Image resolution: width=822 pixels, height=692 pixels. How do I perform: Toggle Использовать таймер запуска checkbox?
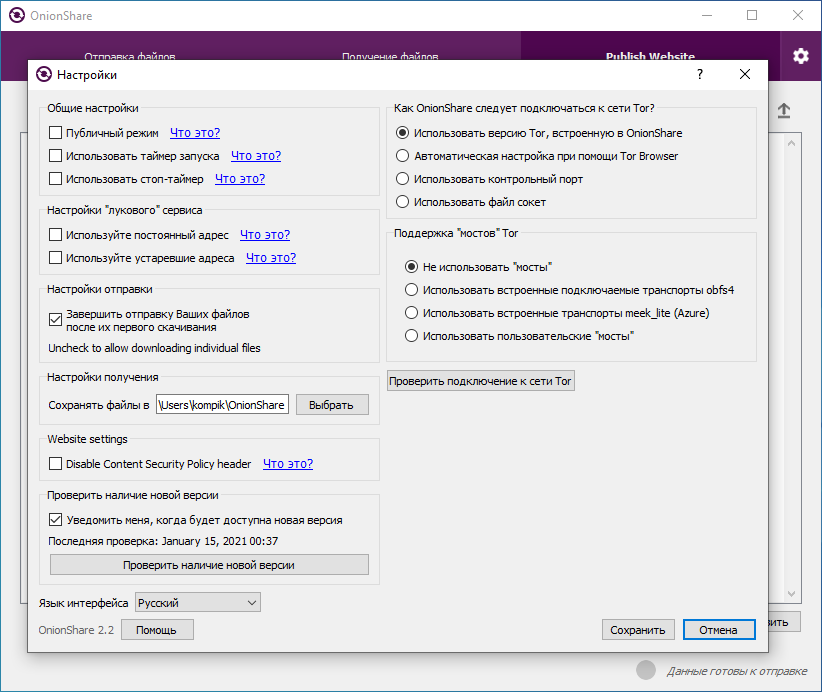point(56,156)
